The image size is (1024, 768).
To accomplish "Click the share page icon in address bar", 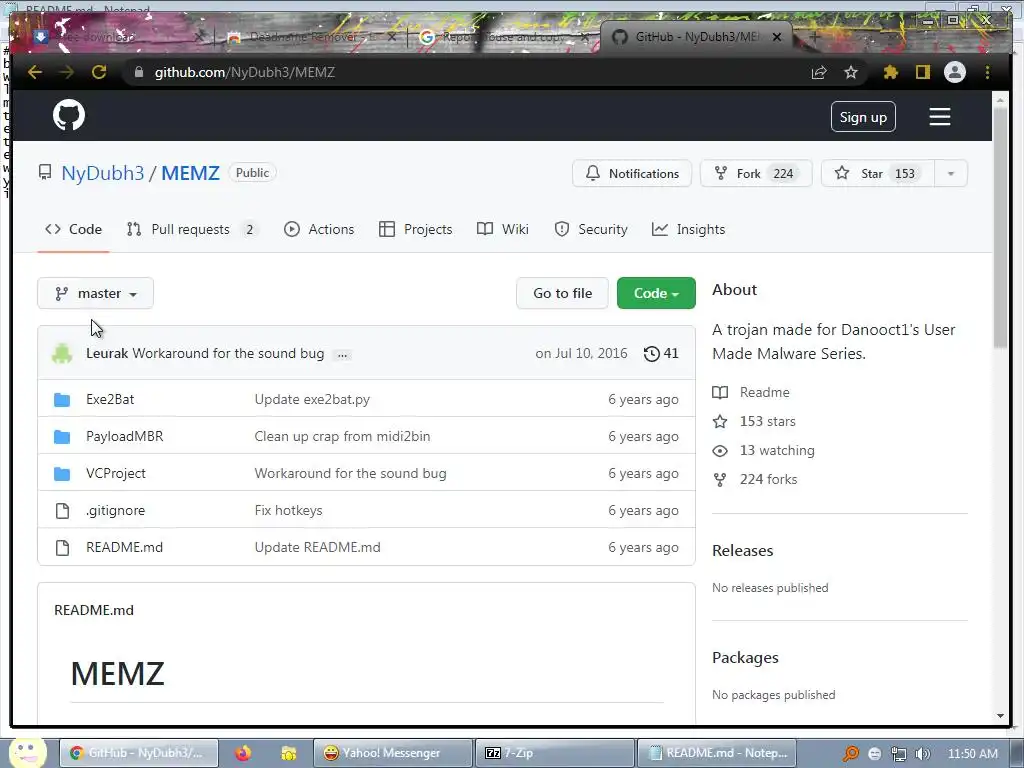I will pyautogui.click(x=819, y=72).
